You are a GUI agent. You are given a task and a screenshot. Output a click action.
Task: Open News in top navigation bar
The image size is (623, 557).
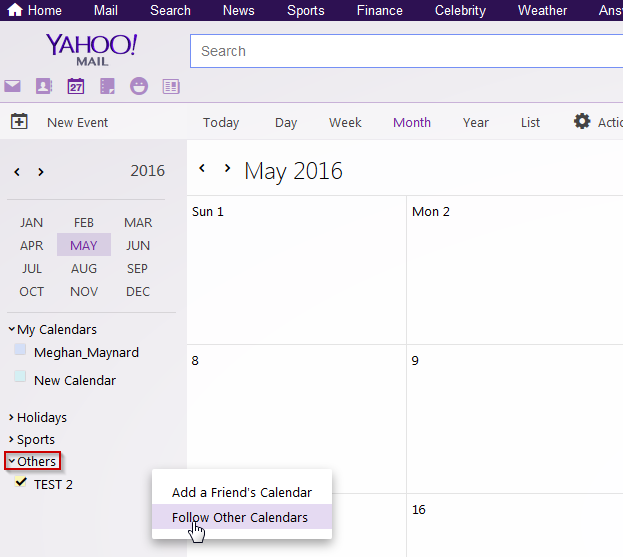coord(238,10)
